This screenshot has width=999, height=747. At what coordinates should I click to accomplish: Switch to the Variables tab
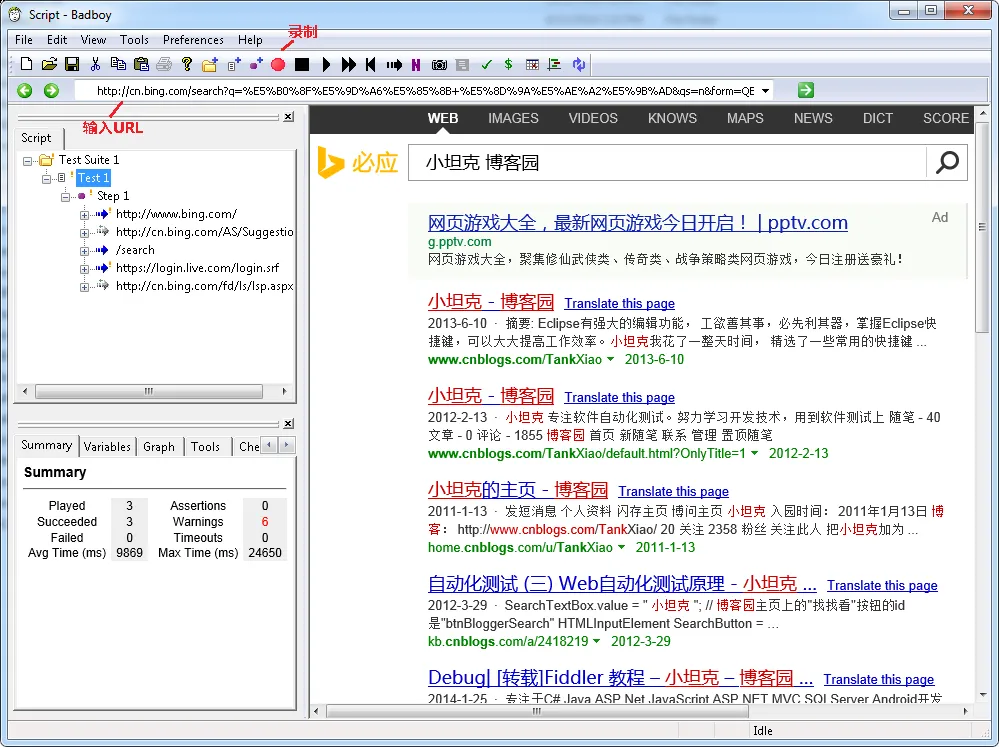pyautogui.click(x=107, y=446)
